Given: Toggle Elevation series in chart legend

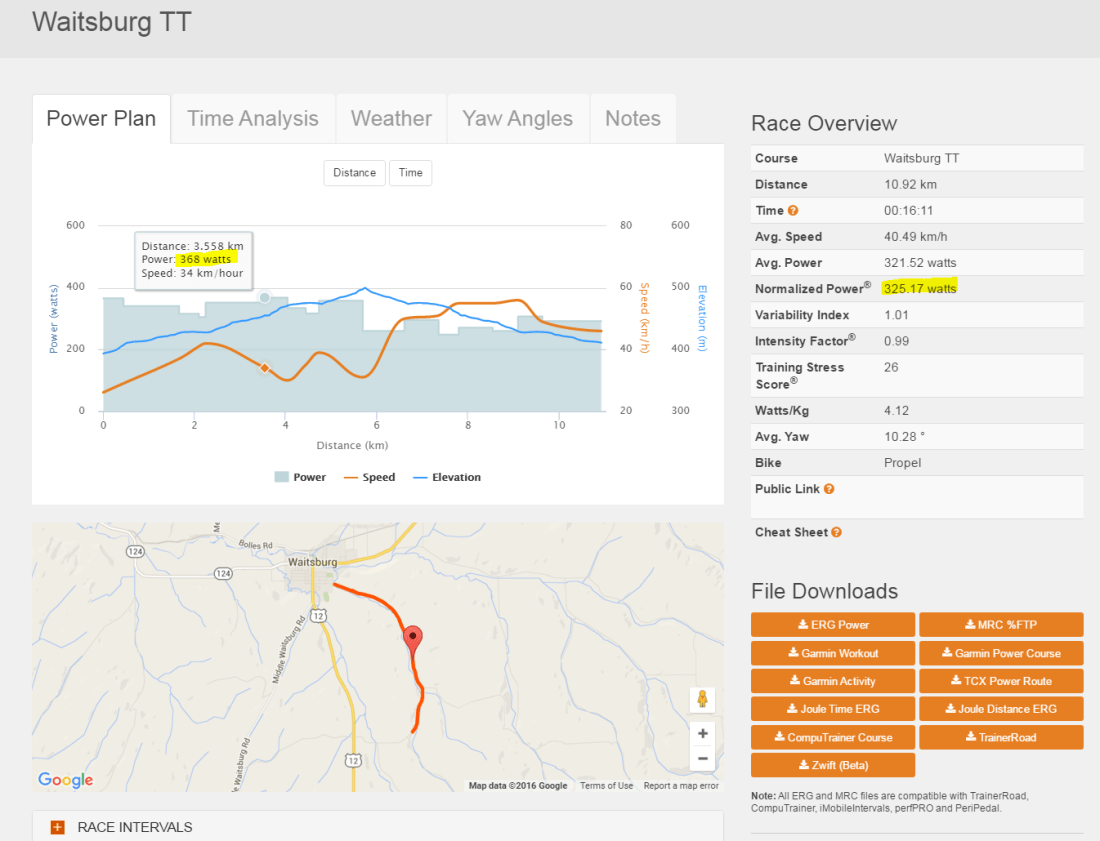Looking at the screenshot, I should (446, 478).
